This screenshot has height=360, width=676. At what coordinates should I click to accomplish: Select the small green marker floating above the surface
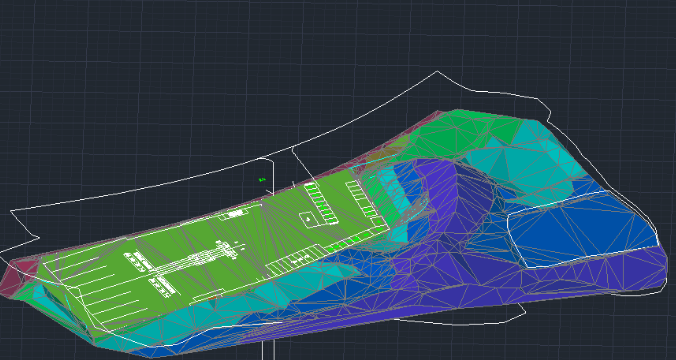click(x=262, y=179)
